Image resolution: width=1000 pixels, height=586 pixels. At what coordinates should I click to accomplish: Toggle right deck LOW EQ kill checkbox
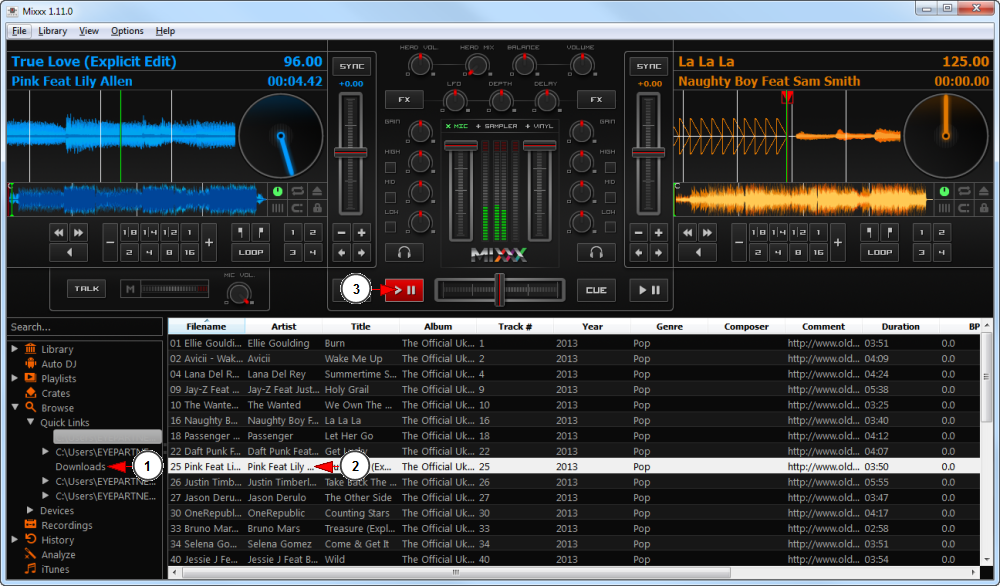[610, 227]
